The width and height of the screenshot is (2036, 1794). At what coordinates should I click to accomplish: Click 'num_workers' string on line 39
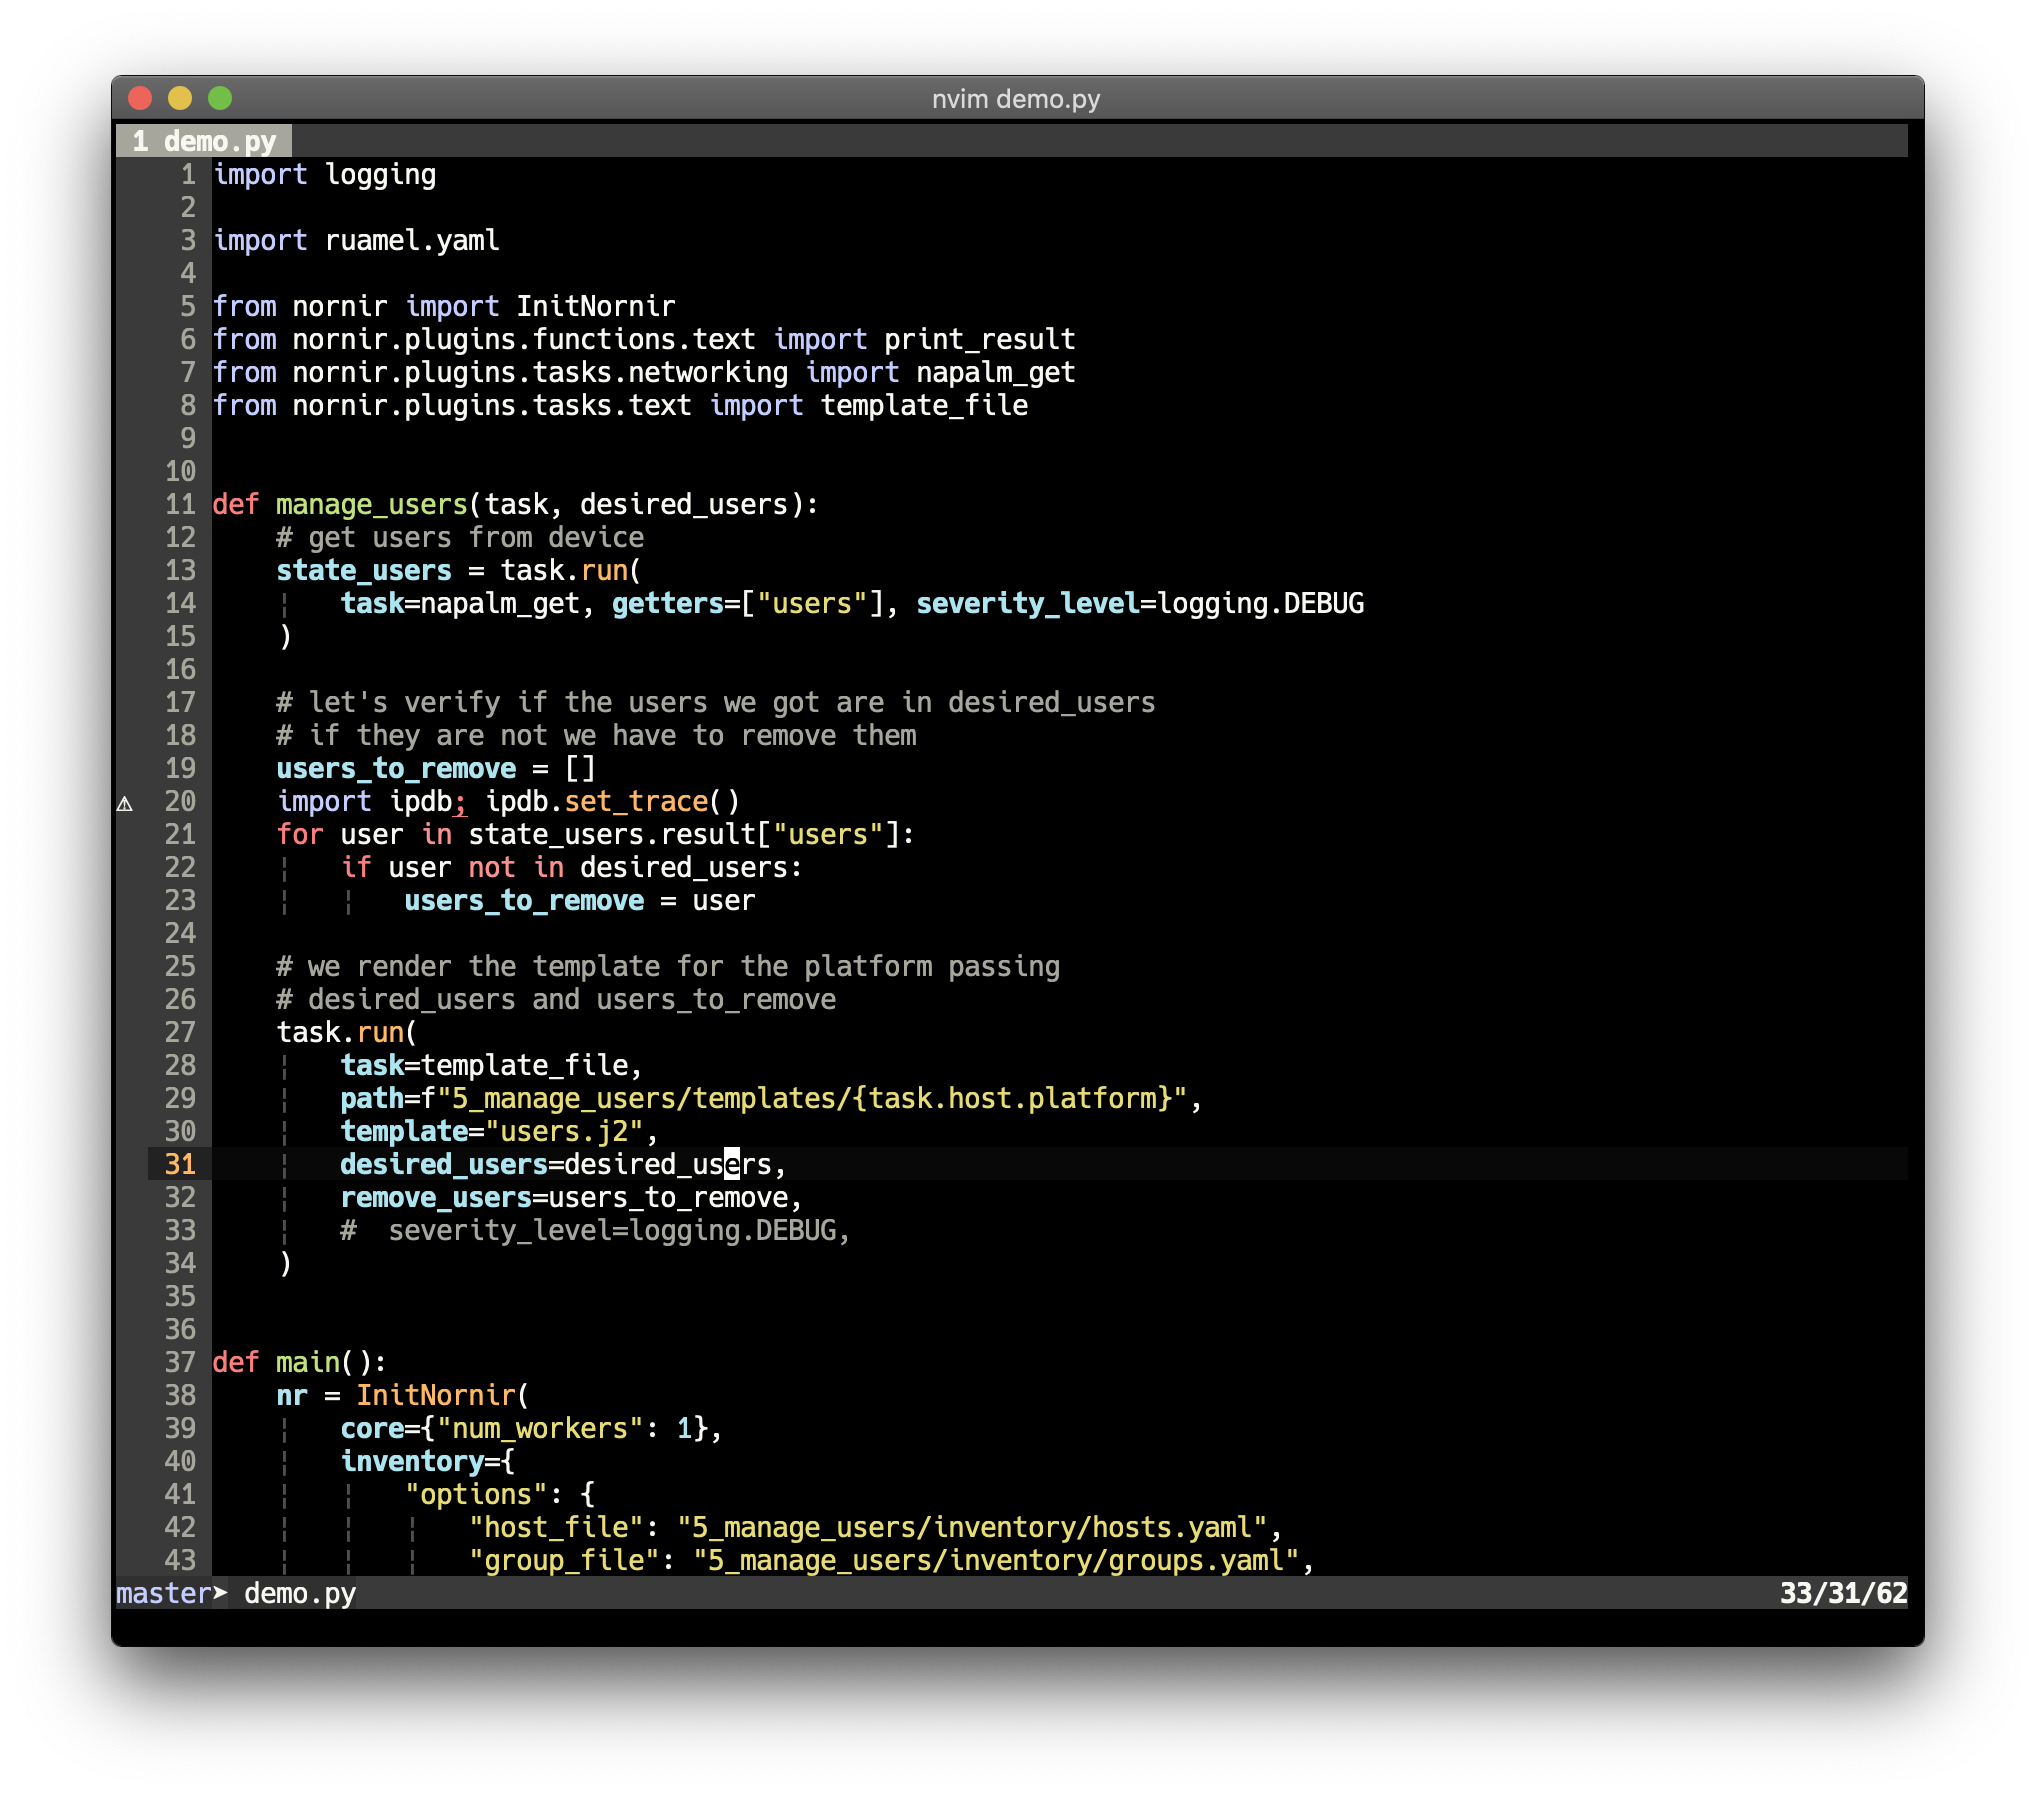540,1429
